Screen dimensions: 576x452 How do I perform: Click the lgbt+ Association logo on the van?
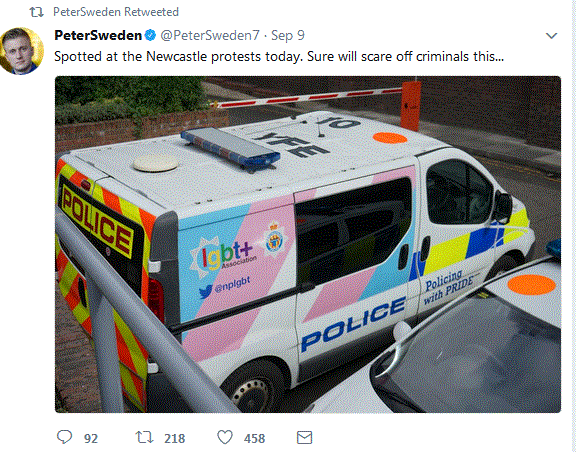click(x=223, y=256)
